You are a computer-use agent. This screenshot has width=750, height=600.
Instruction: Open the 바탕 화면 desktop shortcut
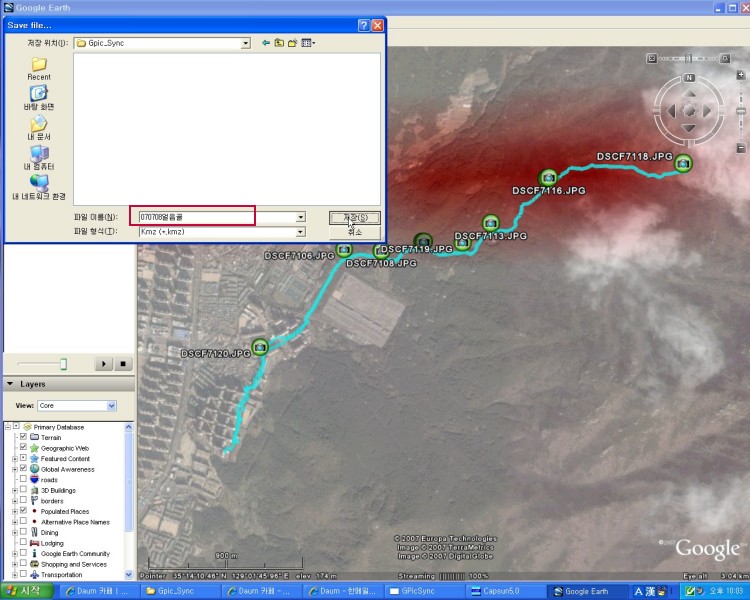[x=39, y=98]
